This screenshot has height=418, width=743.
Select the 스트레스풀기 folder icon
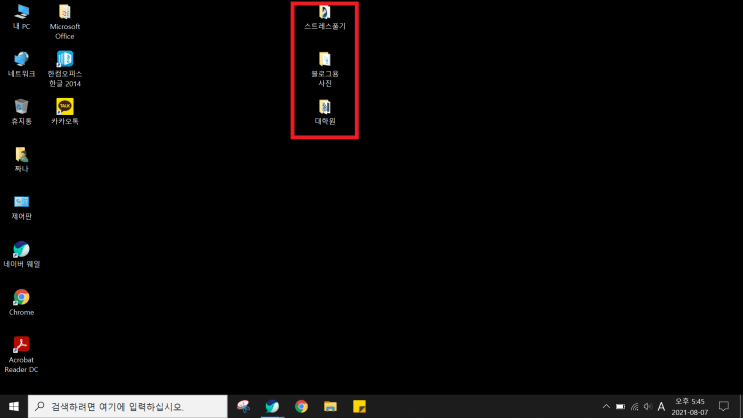tap(325, 18)
